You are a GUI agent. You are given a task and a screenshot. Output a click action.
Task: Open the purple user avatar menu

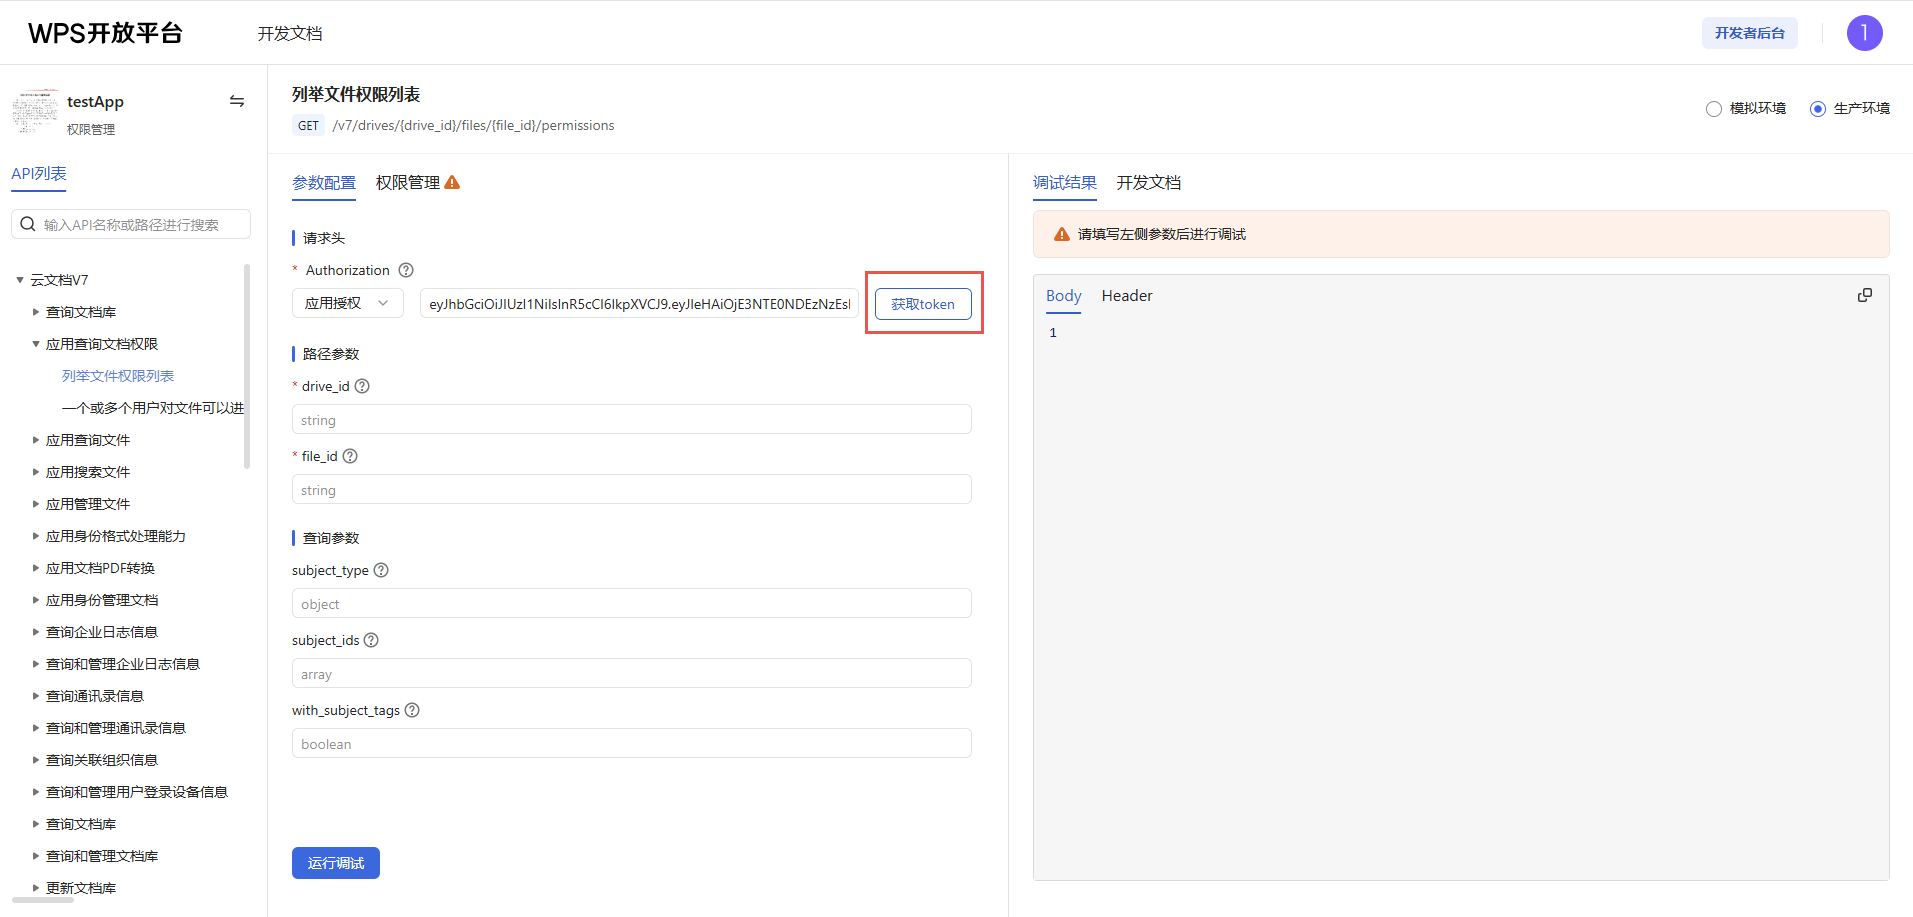pyautogui.click(x=1864, y=33)
